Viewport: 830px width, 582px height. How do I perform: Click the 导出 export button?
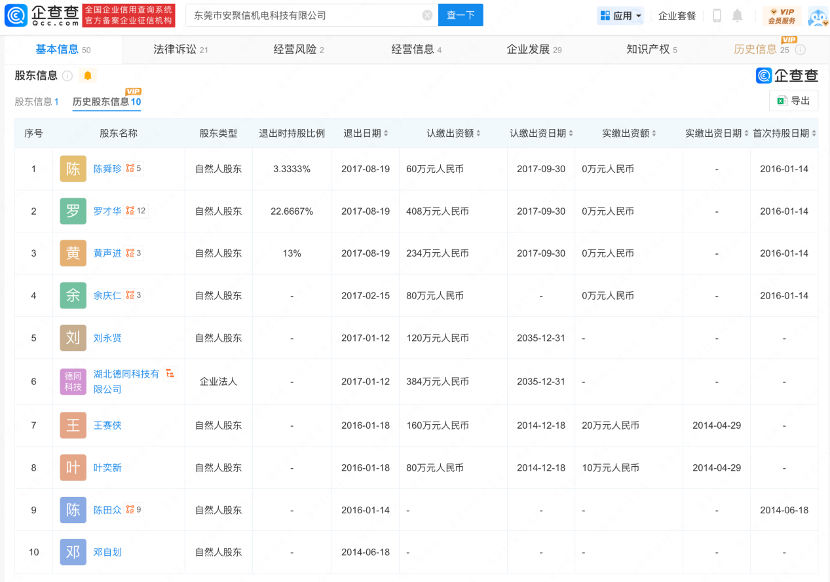point(793,101)
